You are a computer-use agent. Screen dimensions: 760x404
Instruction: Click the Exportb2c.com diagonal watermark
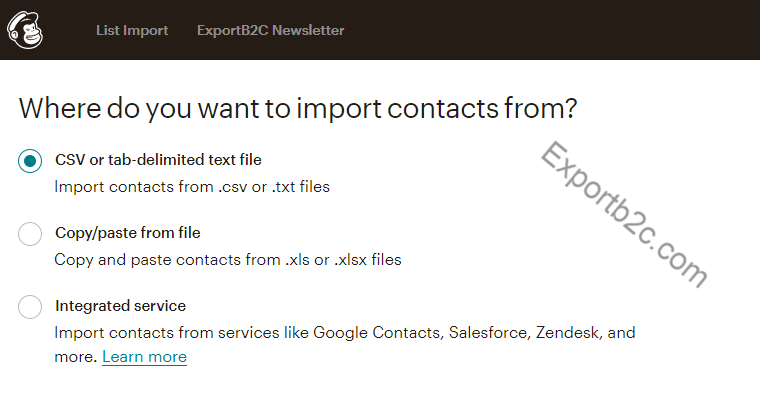coord(624,214)
